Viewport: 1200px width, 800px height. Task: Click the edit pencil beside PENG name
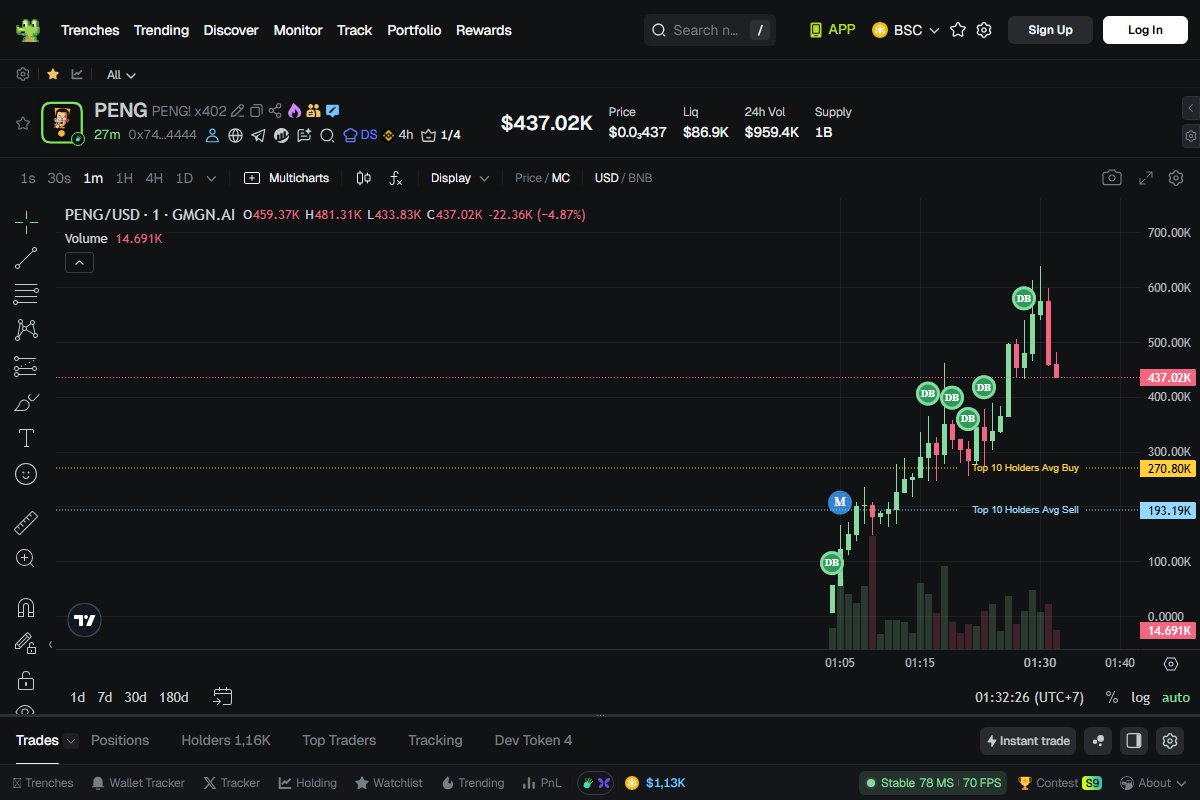237,111
